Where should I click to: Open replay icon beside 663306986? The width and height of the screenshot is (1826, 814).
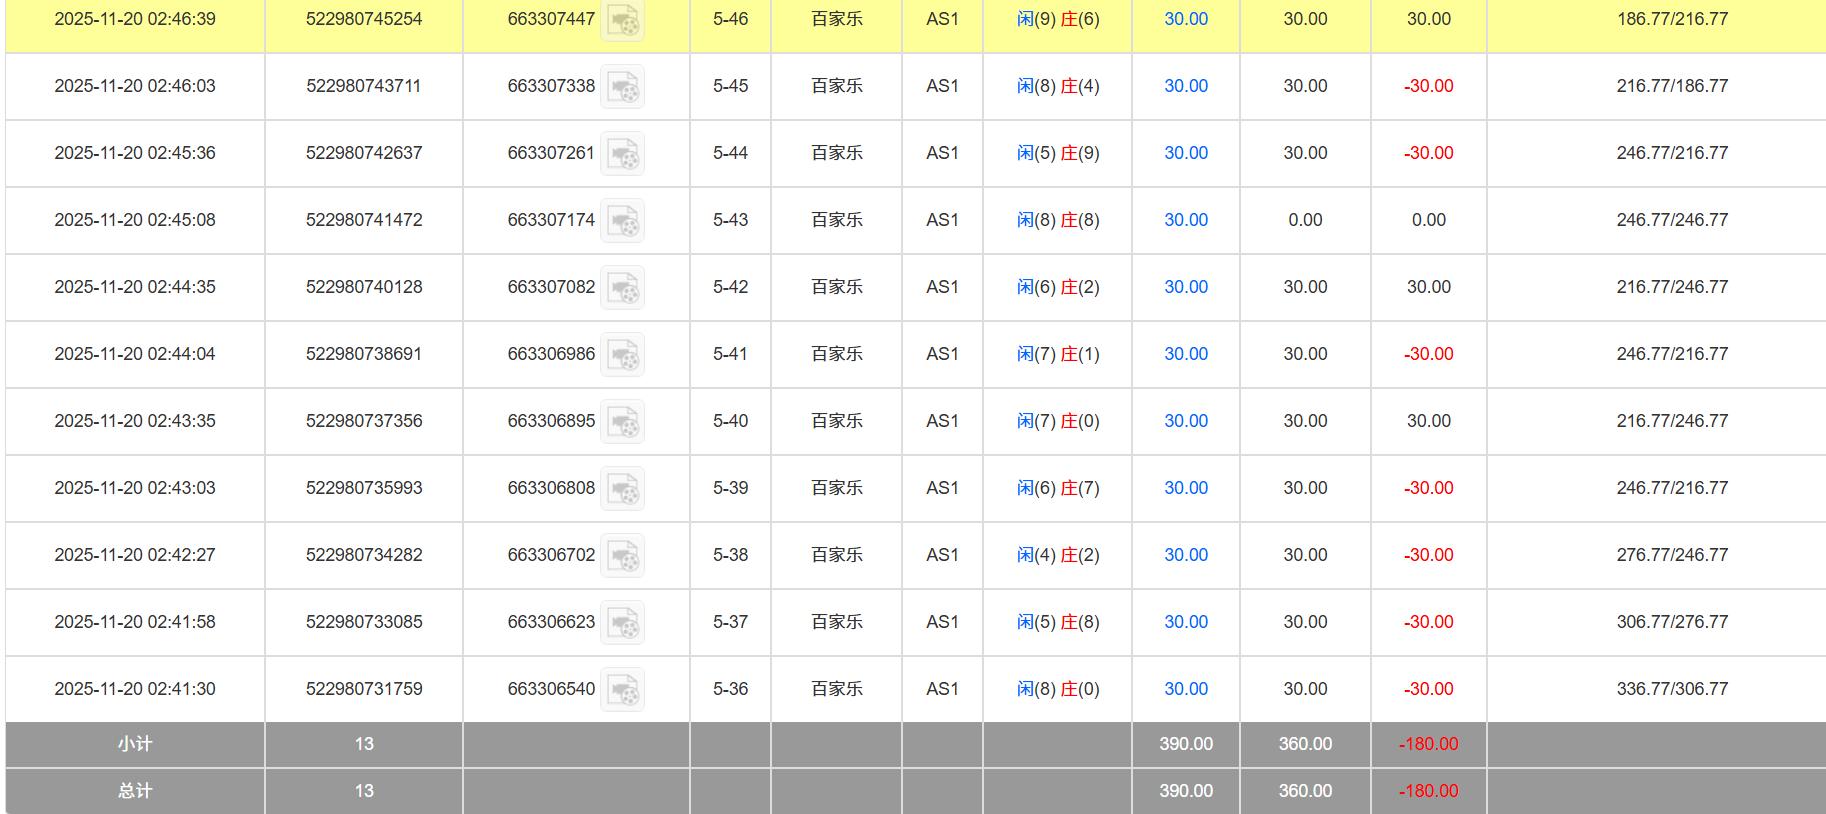click(x=622, y=355)
